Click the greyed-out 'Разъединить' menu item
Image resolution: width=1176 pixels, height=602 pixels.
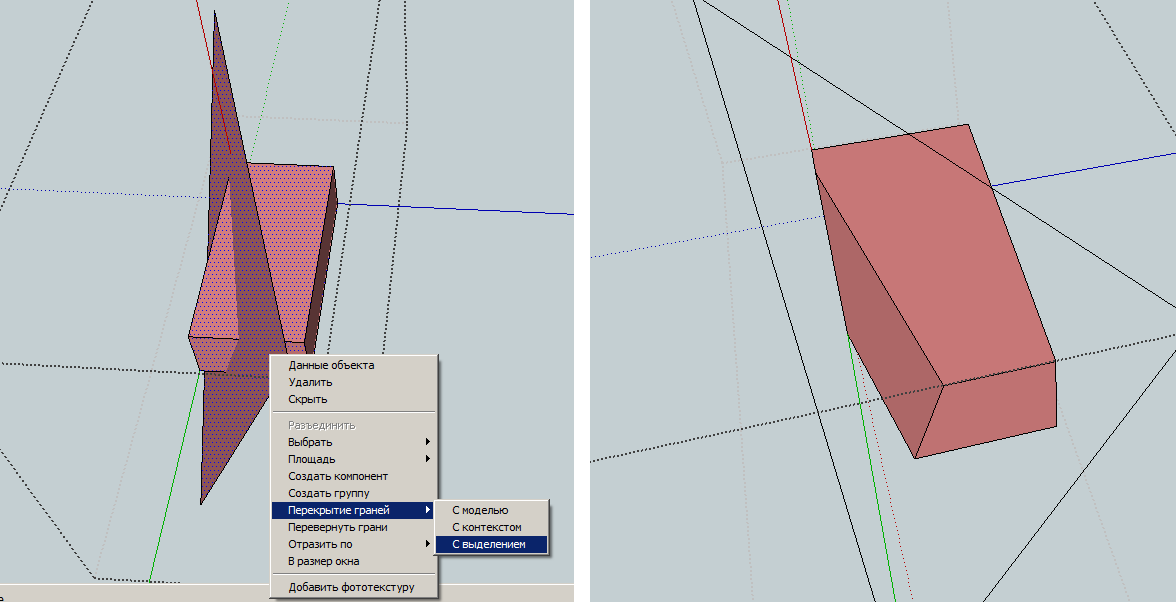[322, 425]
